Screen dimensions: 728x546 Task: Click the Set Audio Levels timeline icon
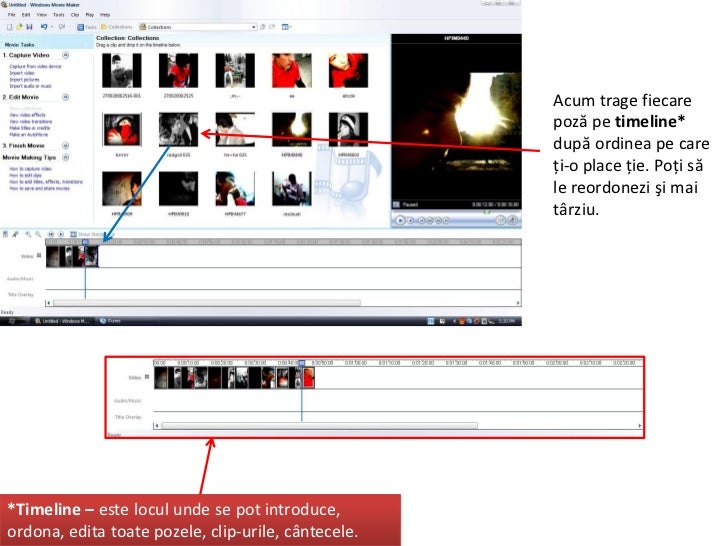[6, 234]
